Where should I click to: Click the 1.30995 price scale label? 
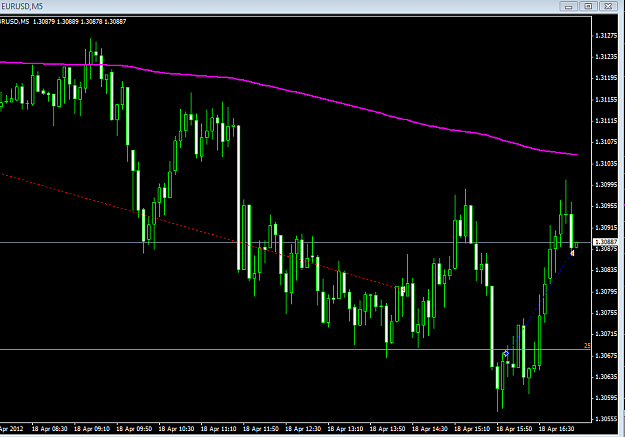tap(606, 184)
